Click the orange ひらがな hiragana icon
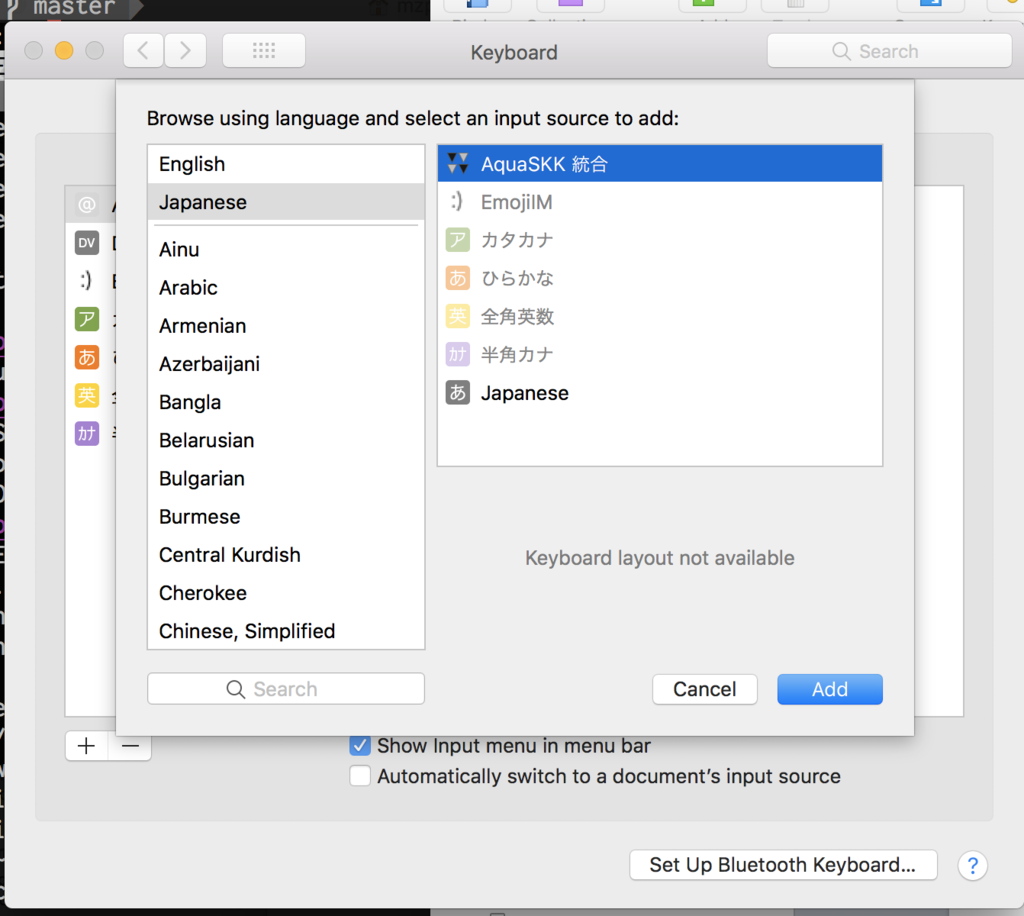 click(x=457, y=278)
